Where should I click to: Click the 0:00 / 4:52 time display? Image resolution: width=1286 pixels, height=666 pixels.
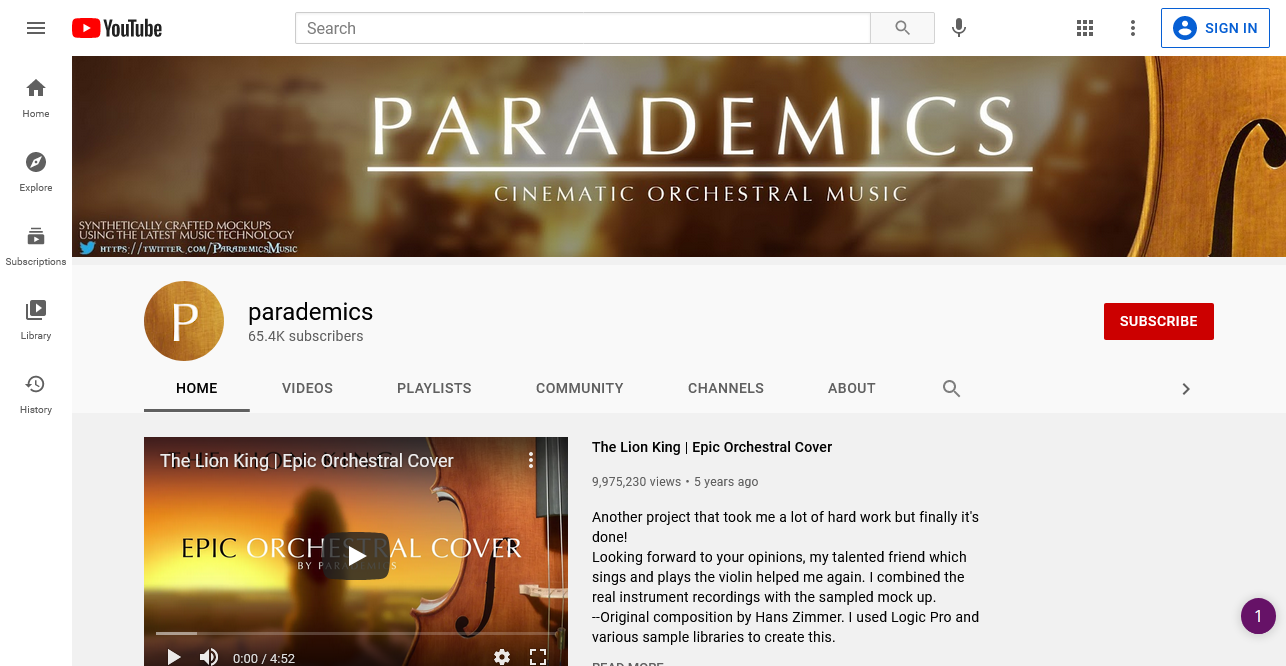coord(264,658)
